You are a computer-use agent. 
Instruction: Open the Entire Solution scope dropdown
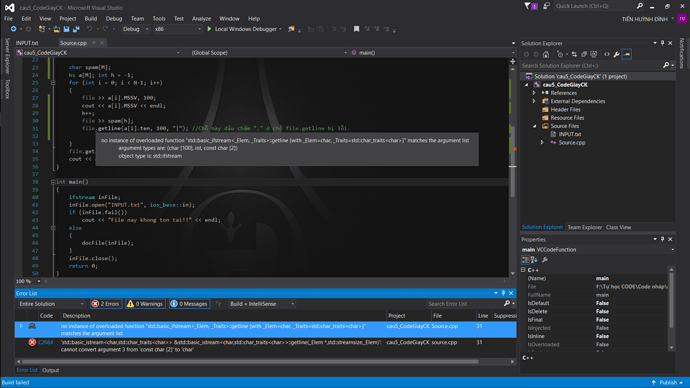[51, 304]
